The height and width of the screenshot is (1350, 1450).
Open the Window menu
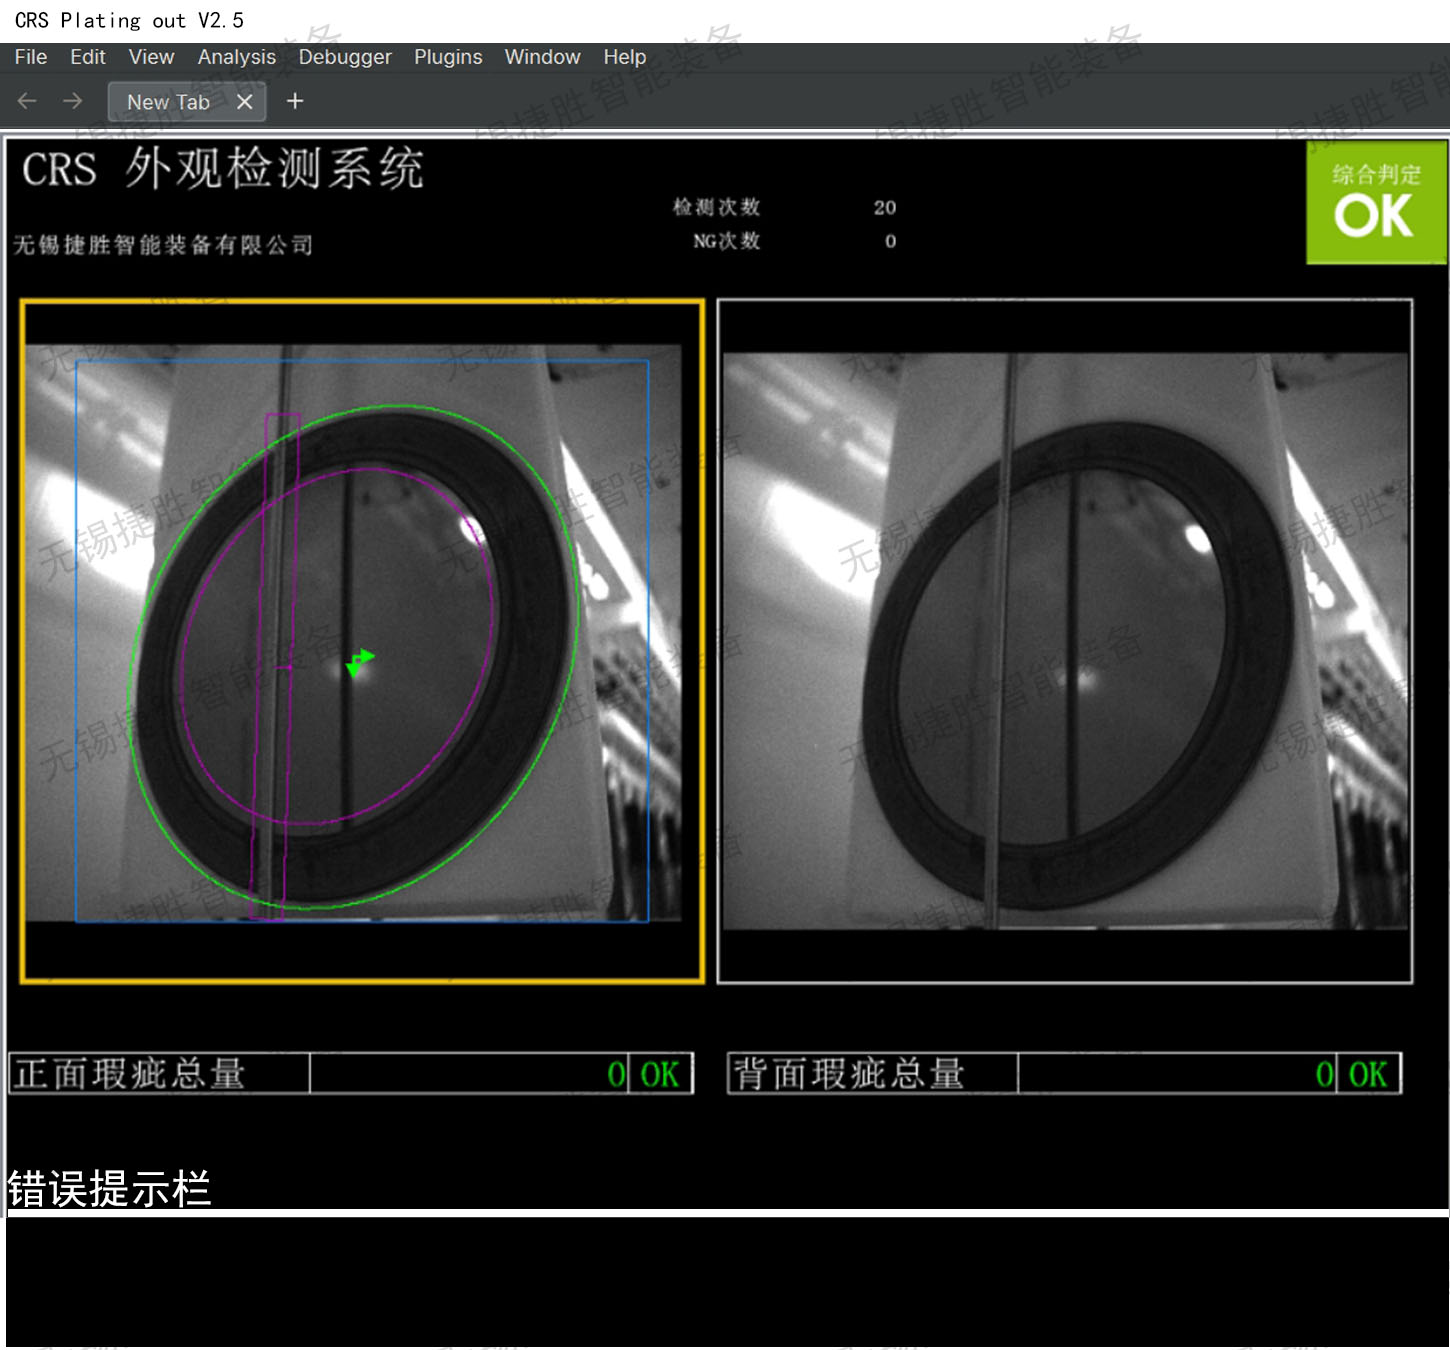point(542,57)
